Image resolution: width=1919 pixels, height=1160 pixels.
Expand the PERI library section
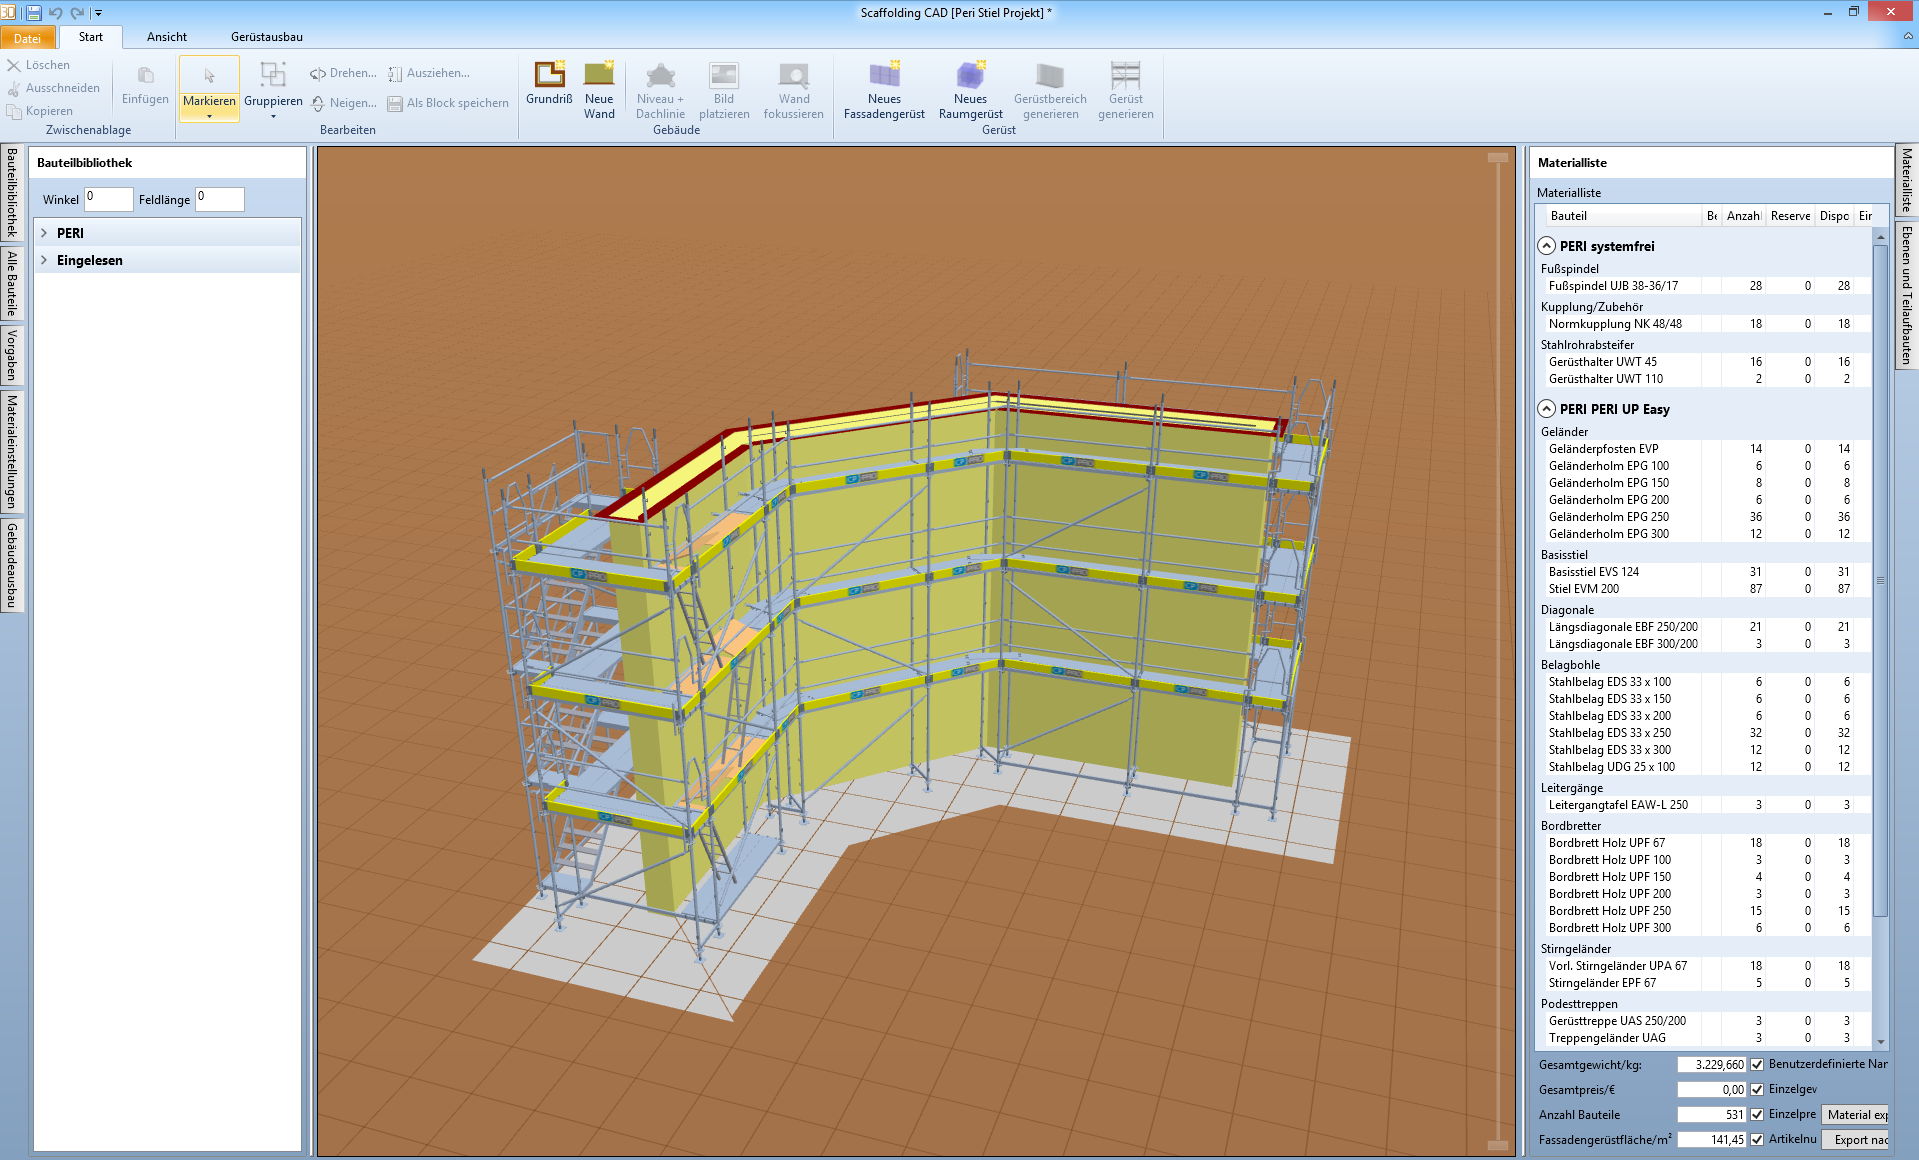[x=44, y=232]
